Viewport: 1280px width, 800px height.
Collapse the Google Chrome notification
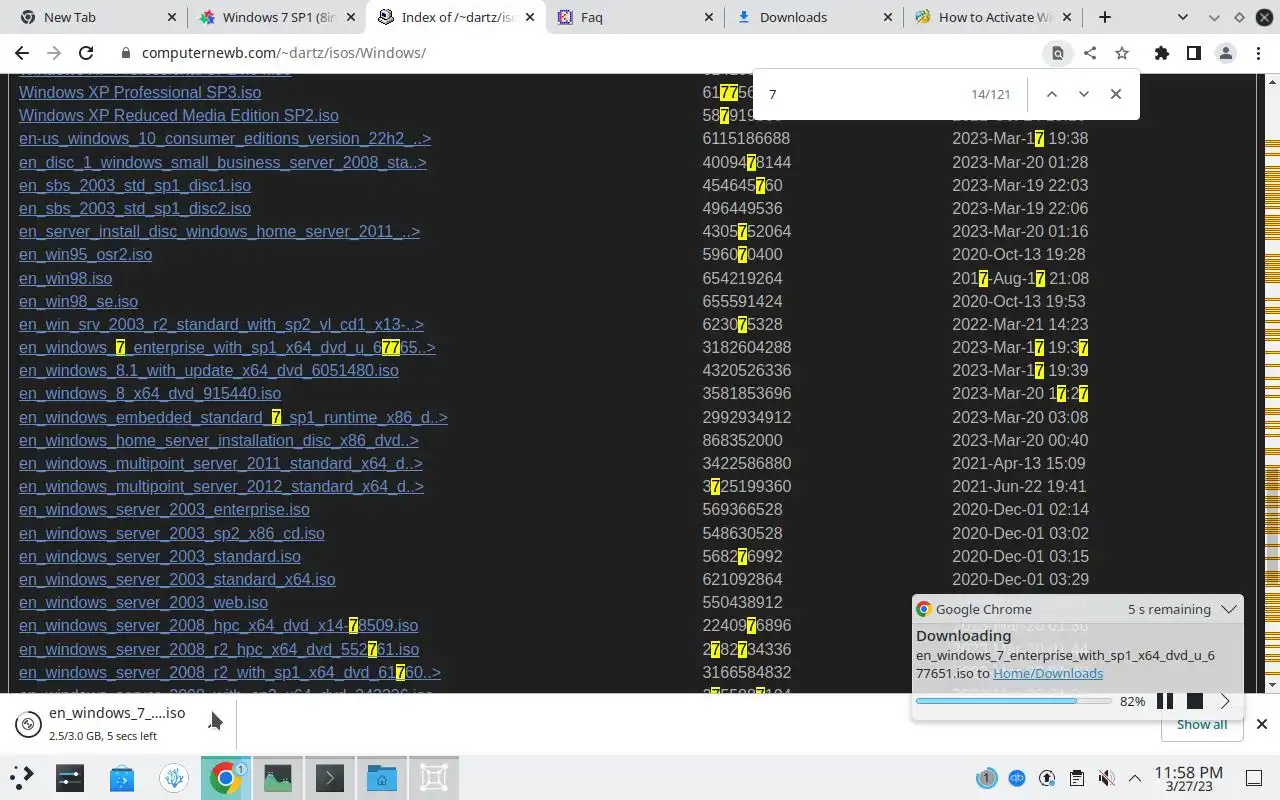[1229, 609]
